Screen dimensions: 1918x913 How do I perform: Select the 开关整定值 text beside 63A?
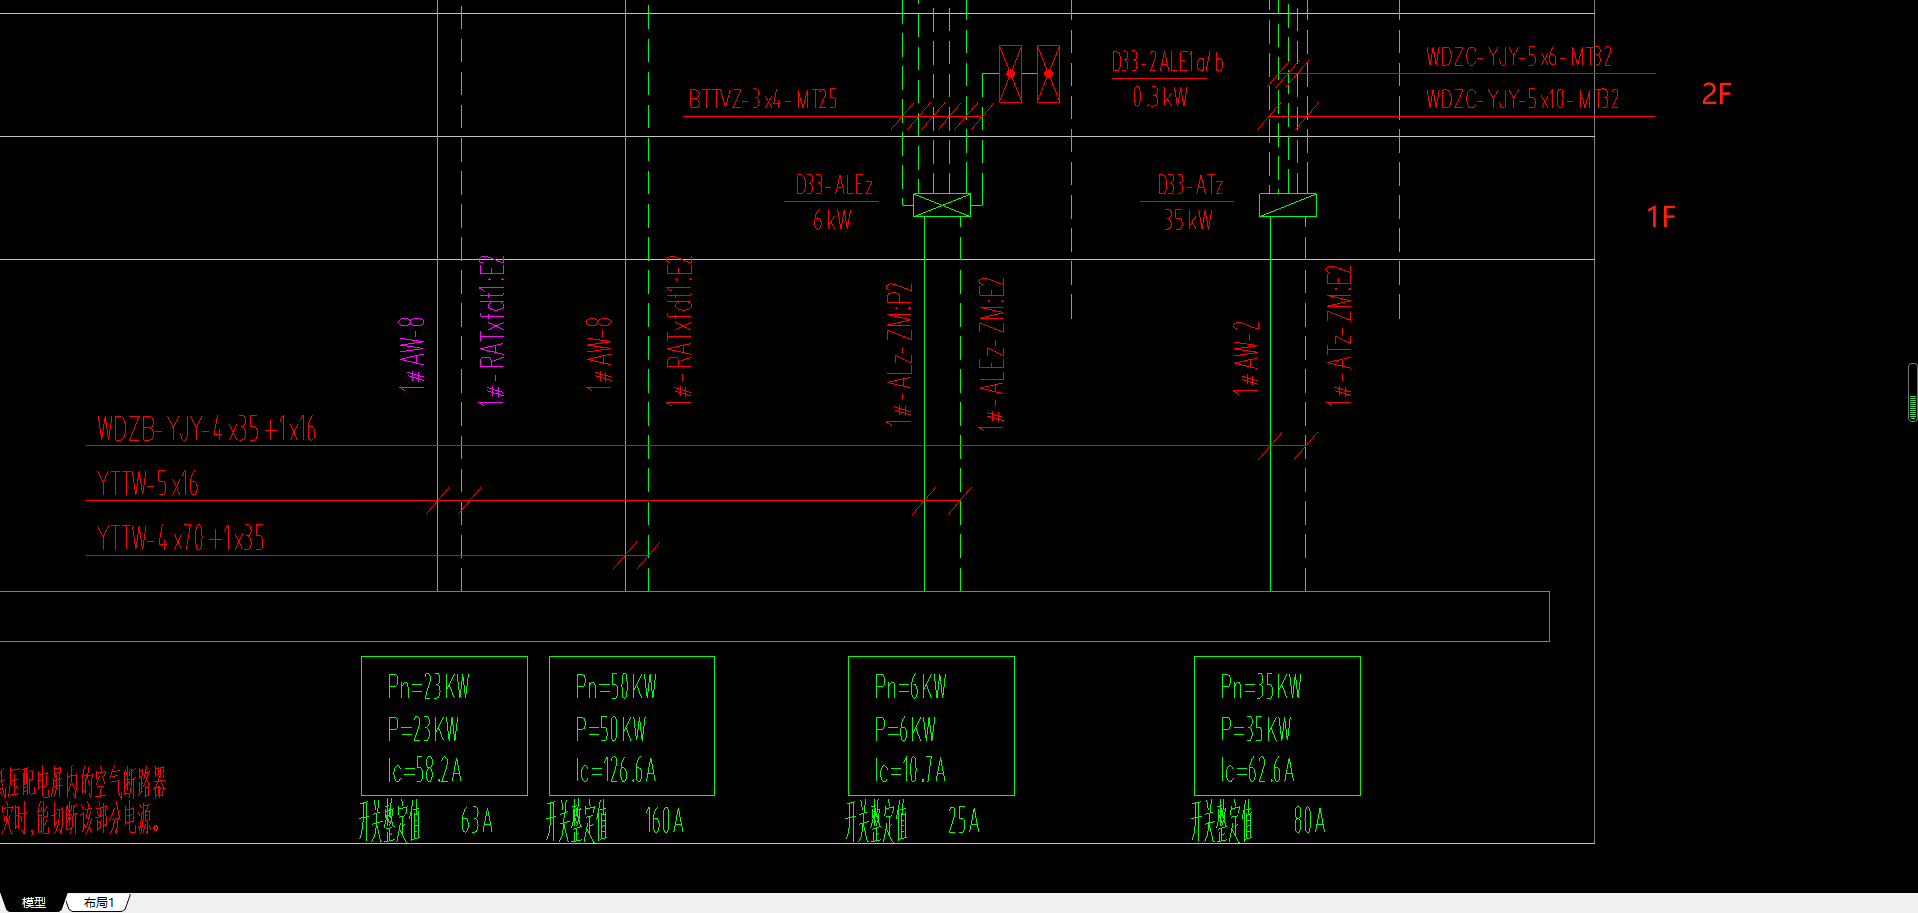390,822
